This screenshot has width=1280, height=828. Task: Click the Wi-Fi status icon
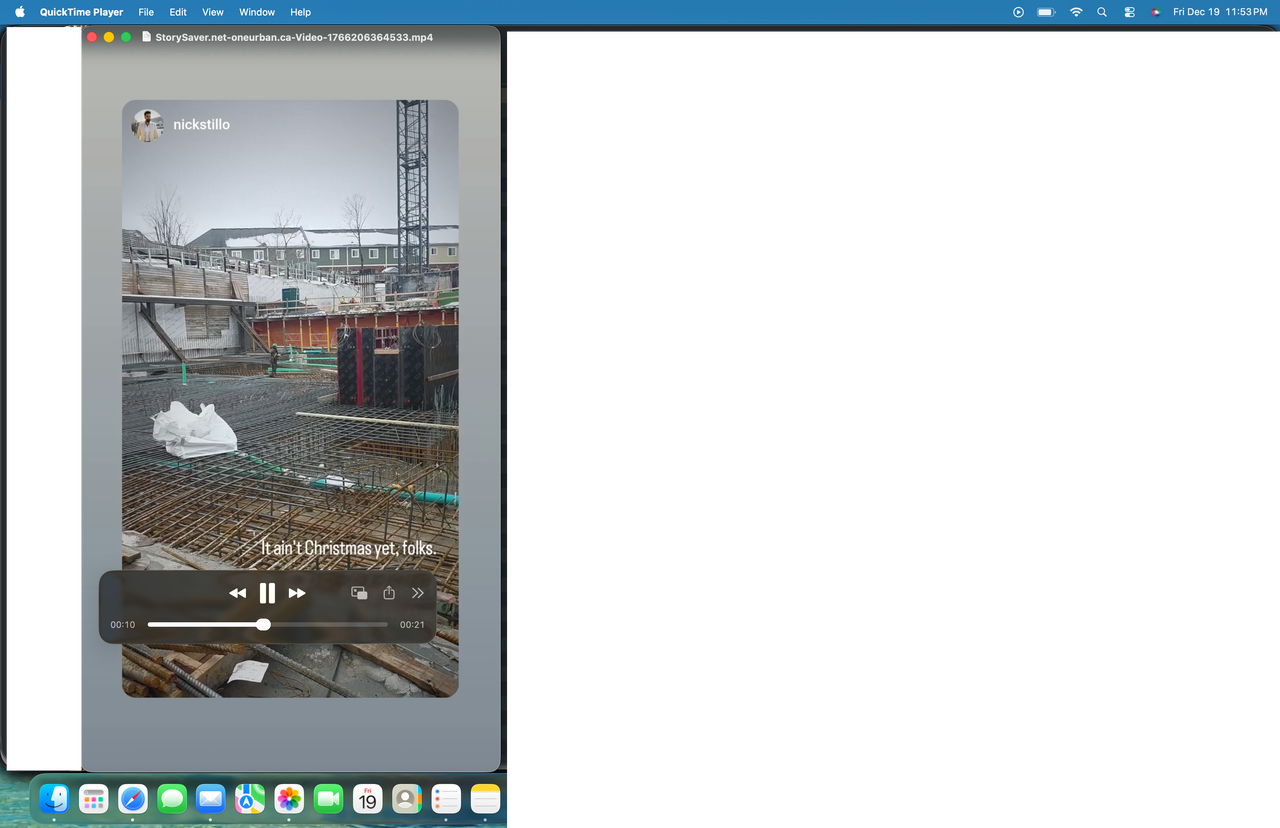coord(1076,12)
